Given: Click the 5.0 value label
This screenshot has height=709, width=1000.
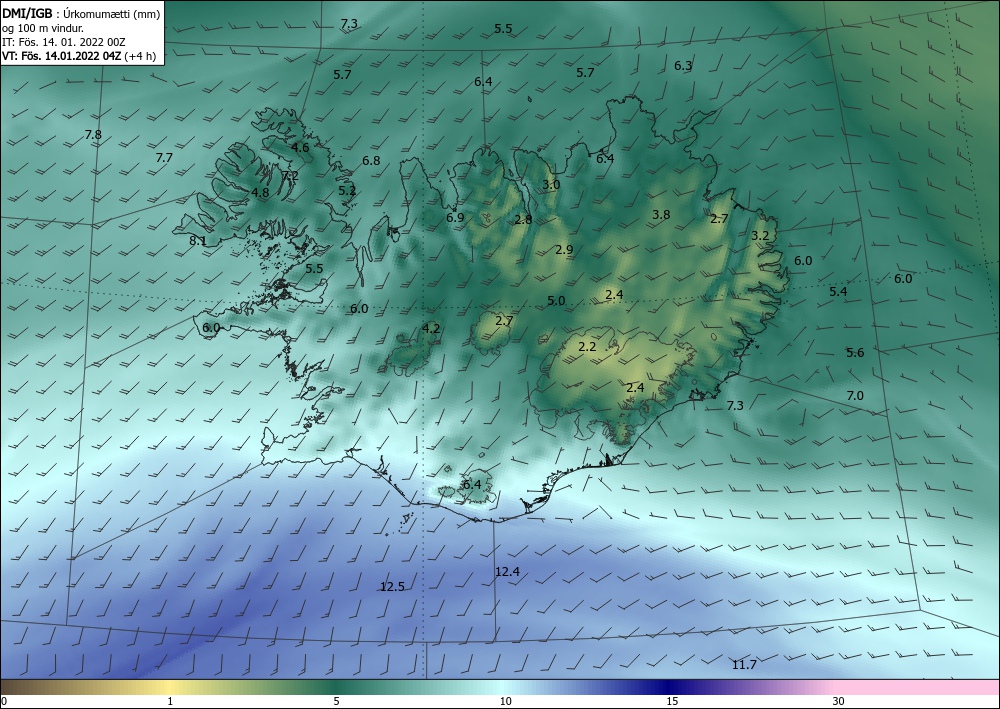Looking at the screenshot, I should point(556,300).
